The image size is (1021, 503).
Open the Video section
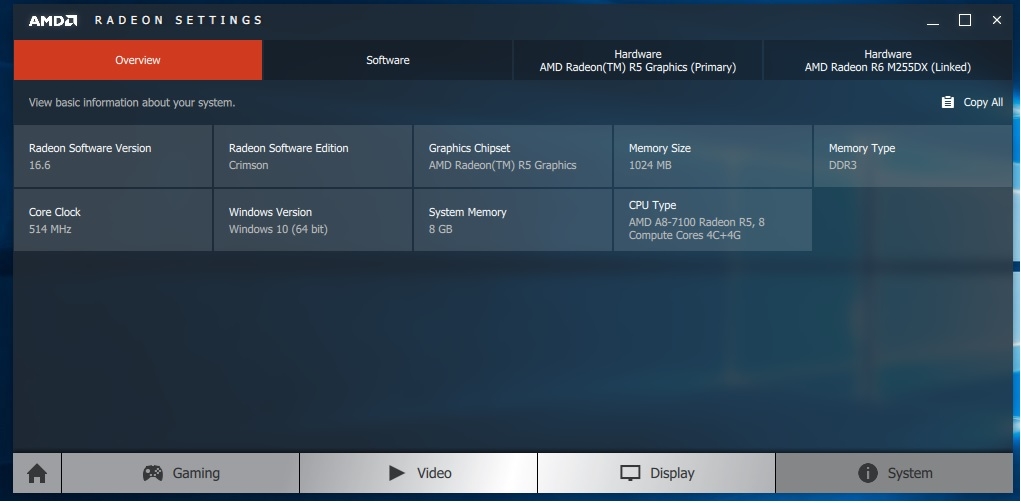tap(419, 473)
